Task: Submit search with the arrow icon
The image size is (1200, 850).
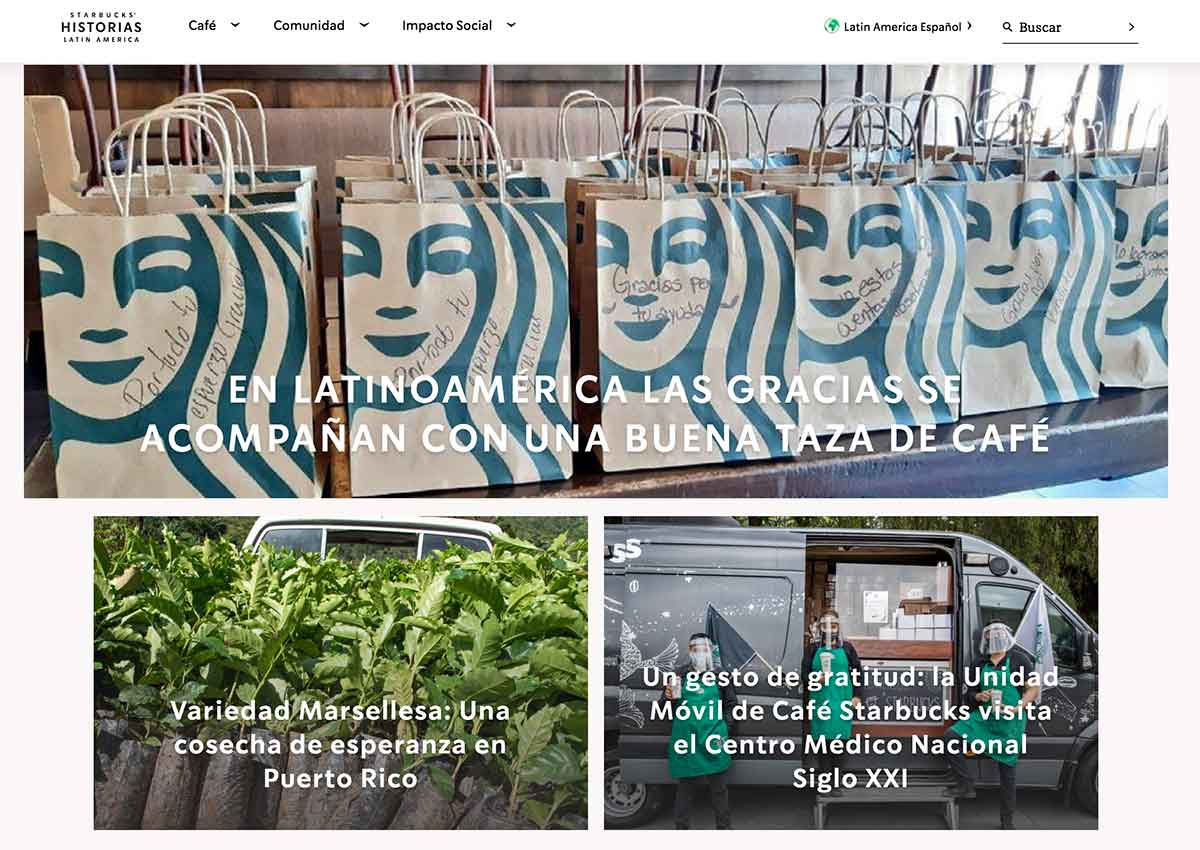Action: point(1131,27)
